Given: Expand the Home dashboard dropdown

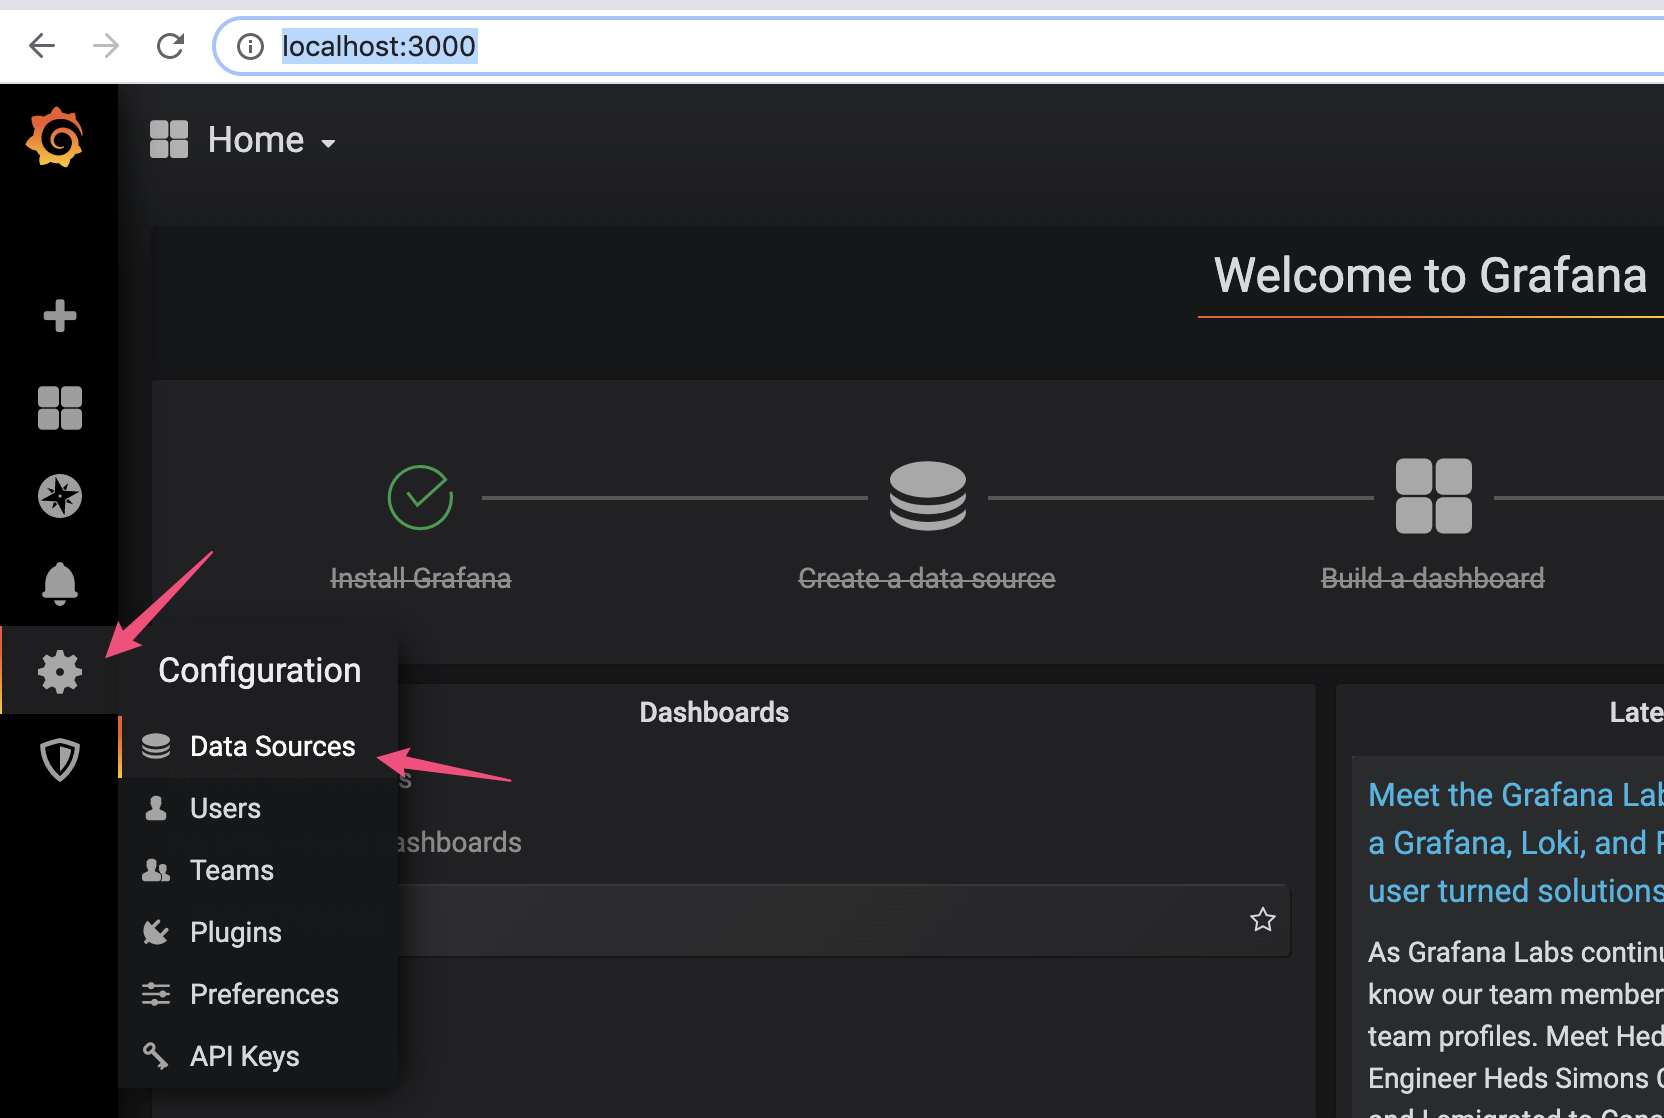Looking at the screenshot, I should [328, 143].
